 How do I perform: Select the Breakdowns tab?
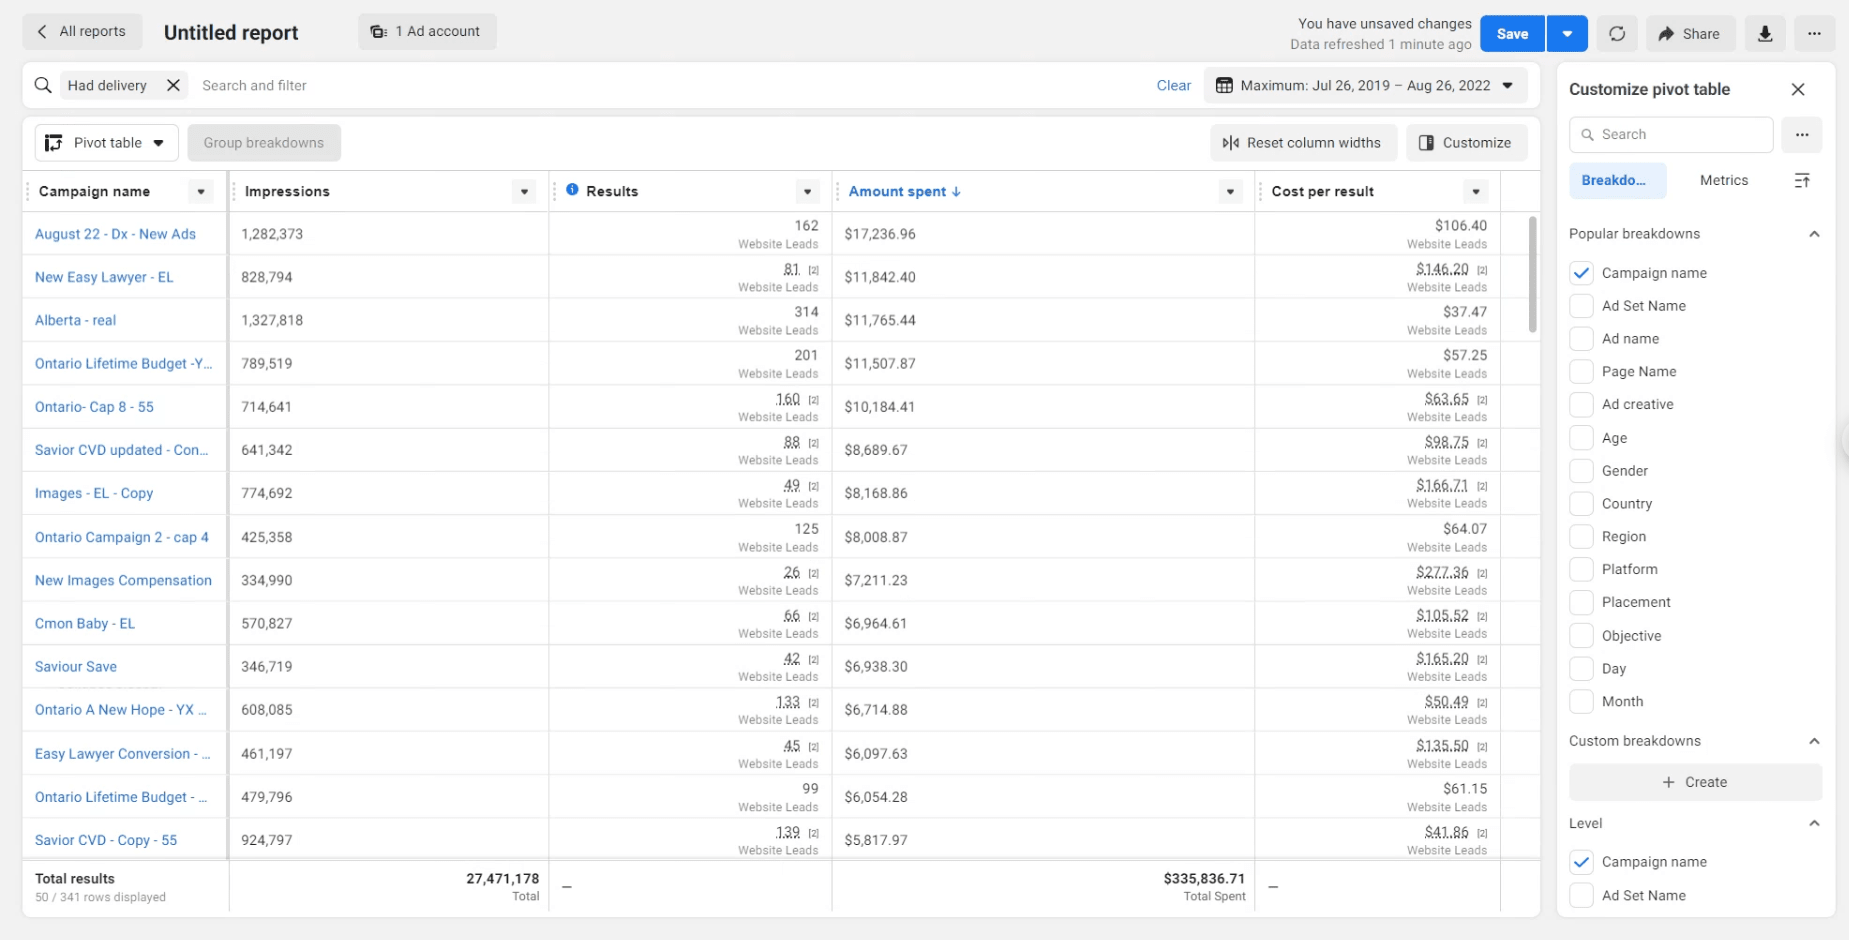pyautogui.click(x=1616, y=181)
